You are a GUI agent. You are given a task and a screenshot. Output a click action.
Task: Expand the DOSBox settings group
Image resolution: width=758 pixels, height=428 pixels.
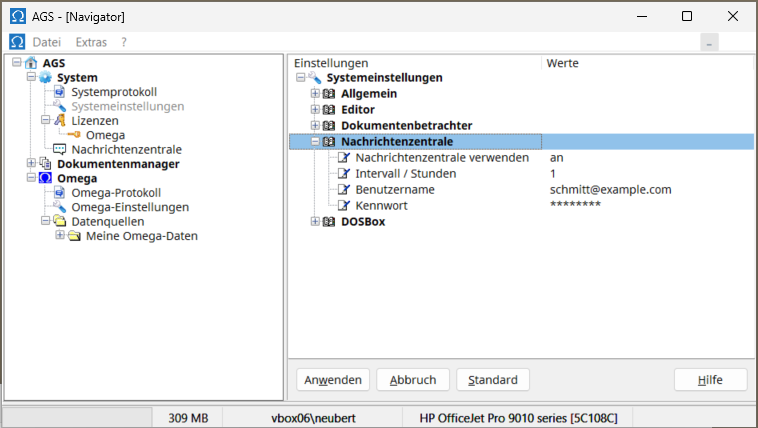click(x=314, y=222)
